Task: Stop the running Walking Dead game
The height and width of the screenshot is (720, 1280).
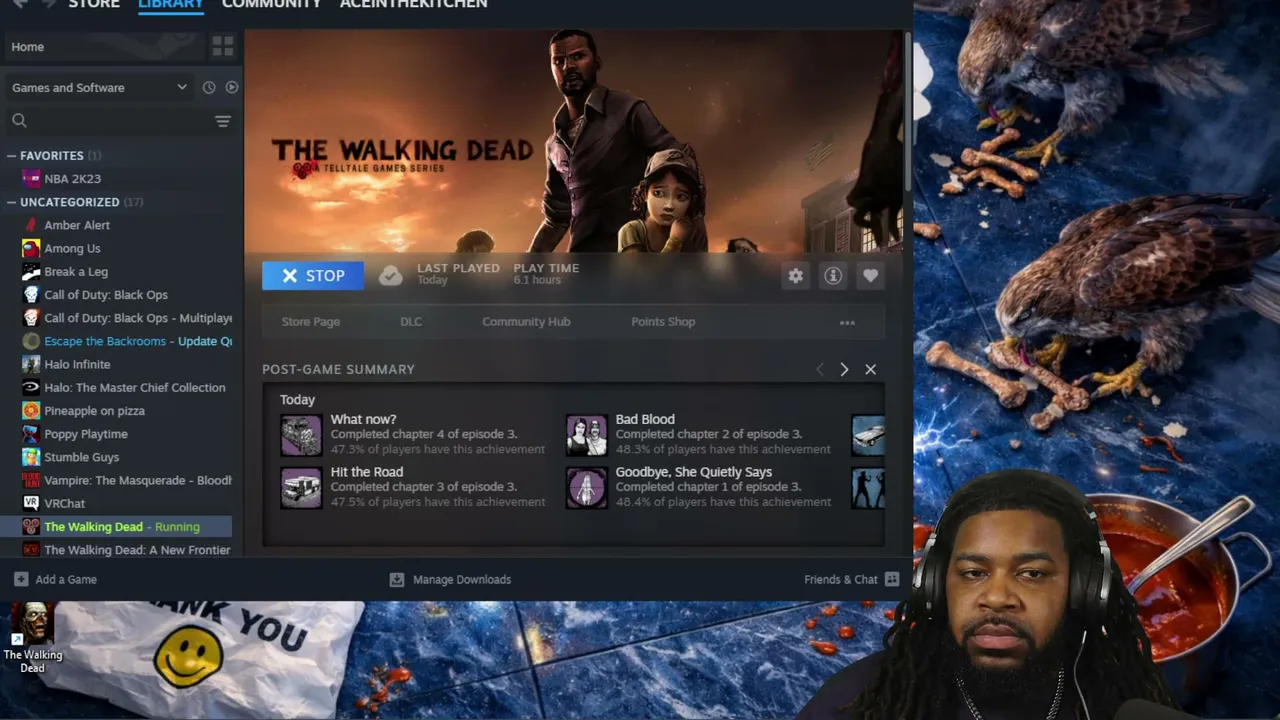Action: (x=313, y=276)
